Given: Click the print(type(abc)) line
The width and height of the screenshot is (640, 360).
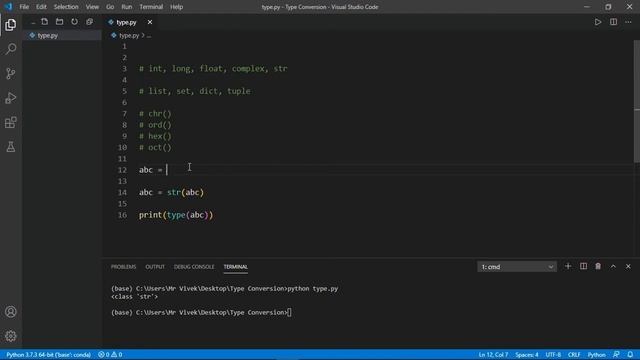Looking at the screenshot, I should [176, 215].
